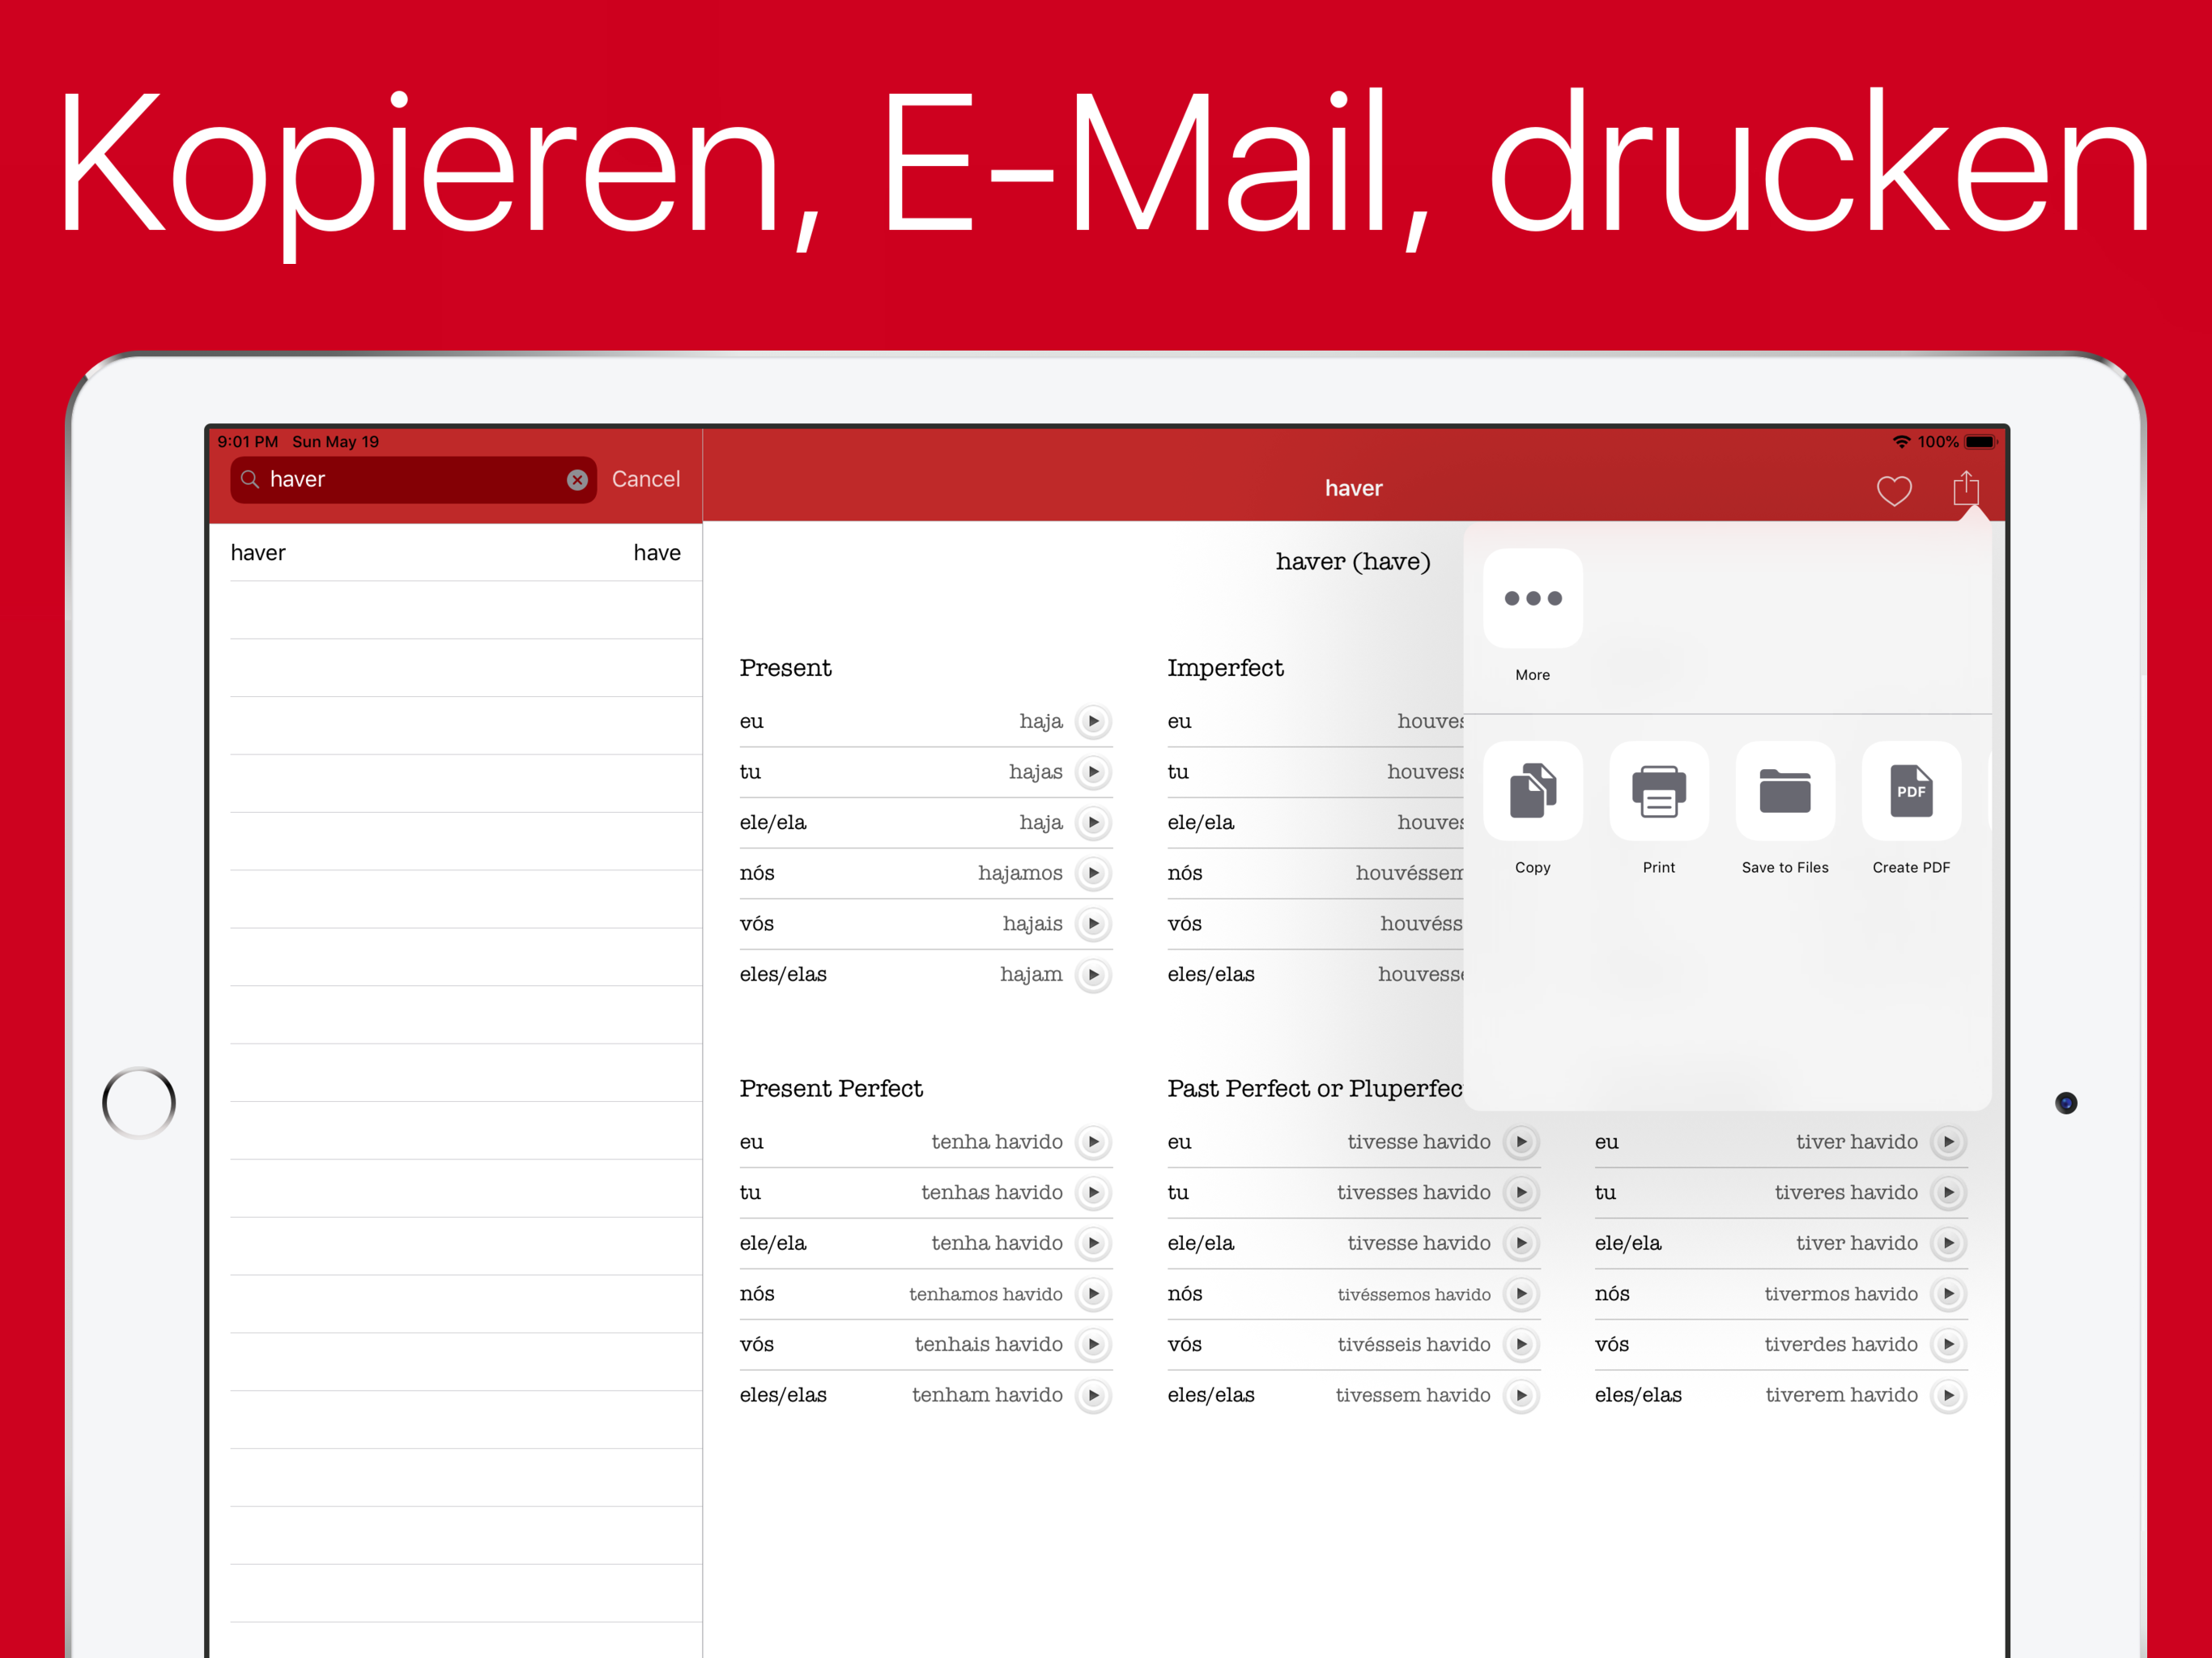The width and height of the screenshot is (2212, 1658).
Task: Tap Cancel next to the search bar
Action: 646,479
